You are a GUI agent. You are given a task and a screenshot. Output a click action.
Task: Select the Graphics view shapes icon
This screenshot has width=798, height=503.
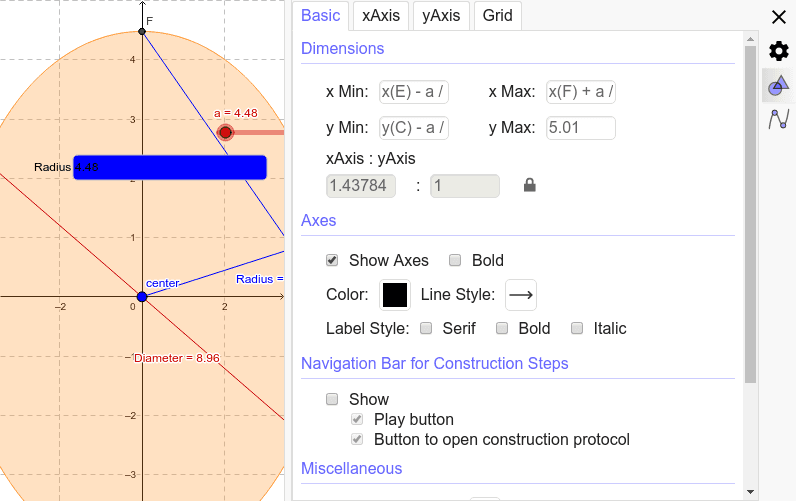(778, 86)
